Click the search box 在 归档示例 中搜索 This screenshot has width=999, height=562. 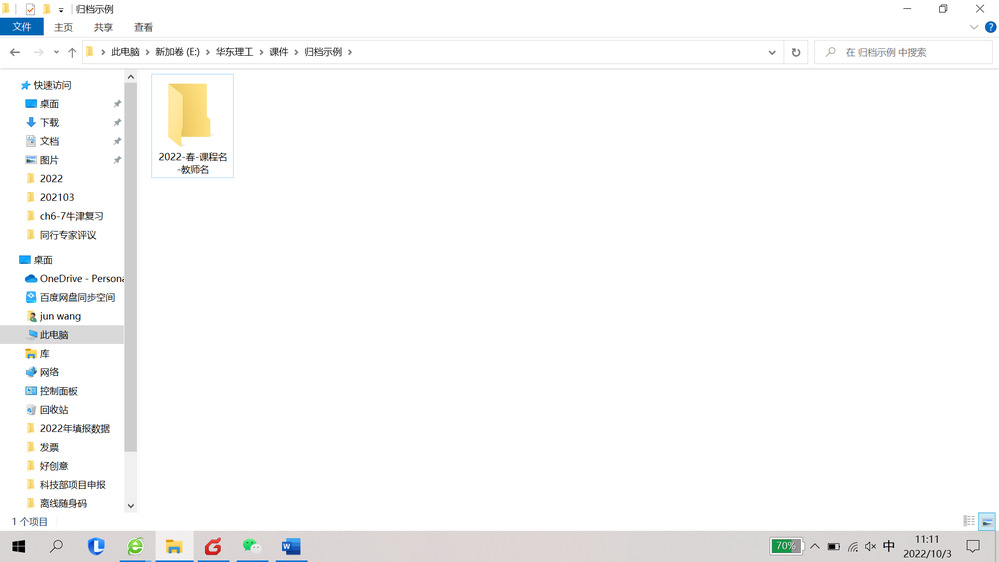(903, 52)
